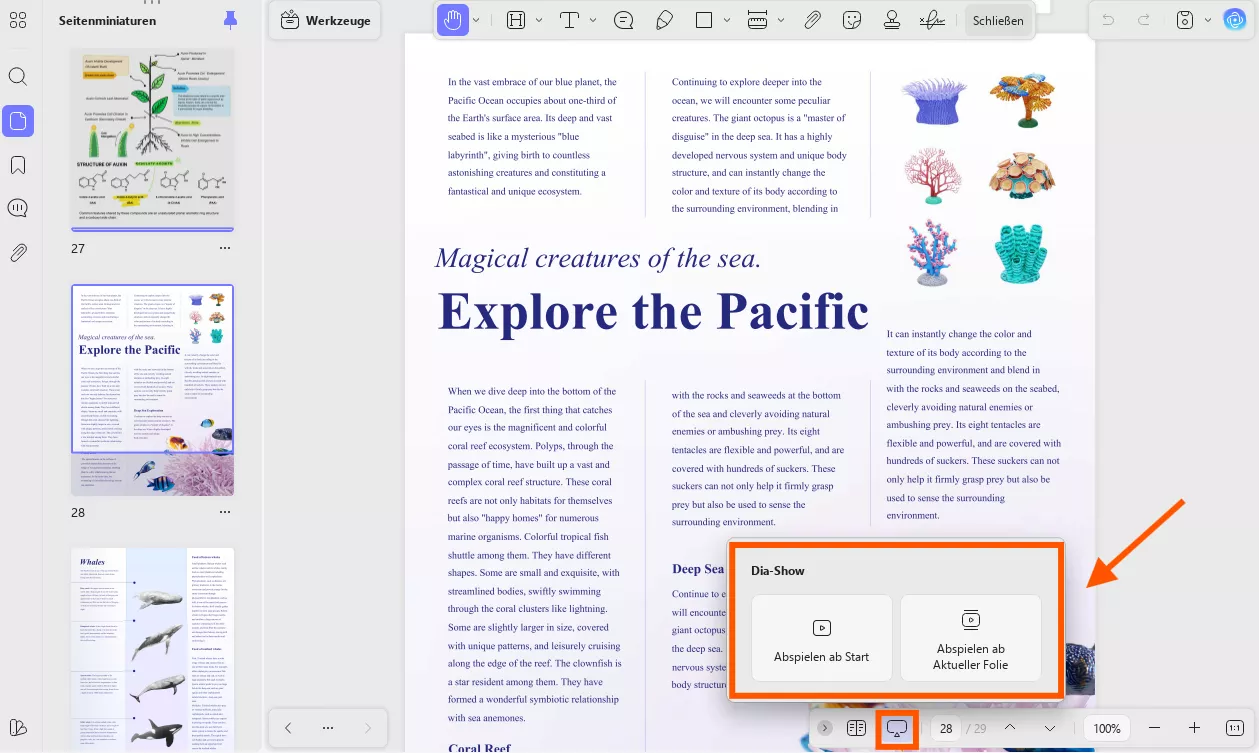Expand the shape rectangle dropdown arrow

click(727, 20)
